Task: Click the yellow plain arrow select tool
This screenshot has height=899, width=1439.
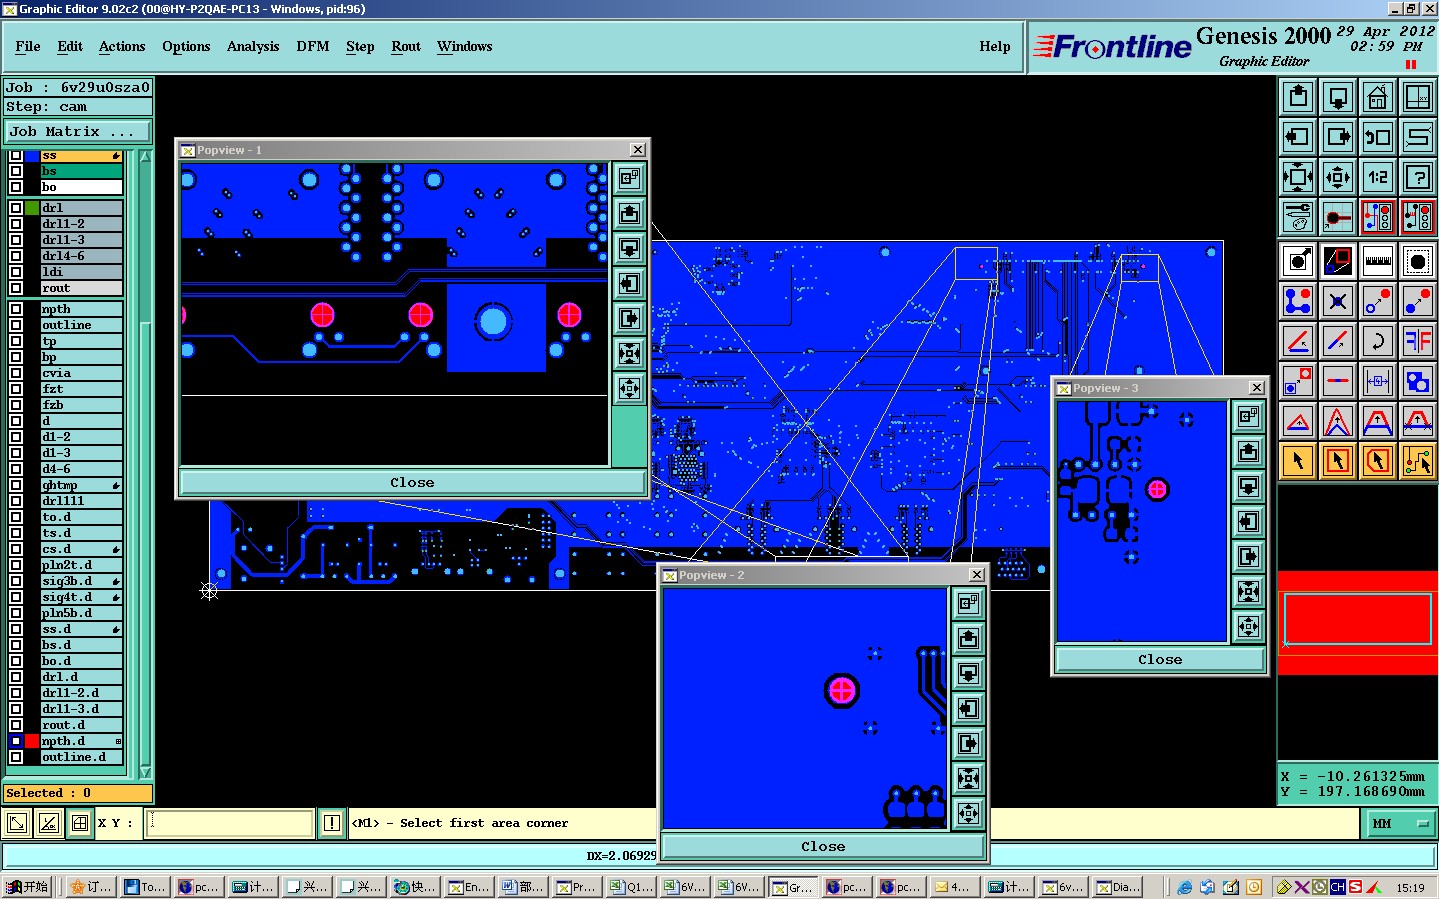Action: (x=1298, y=461)
